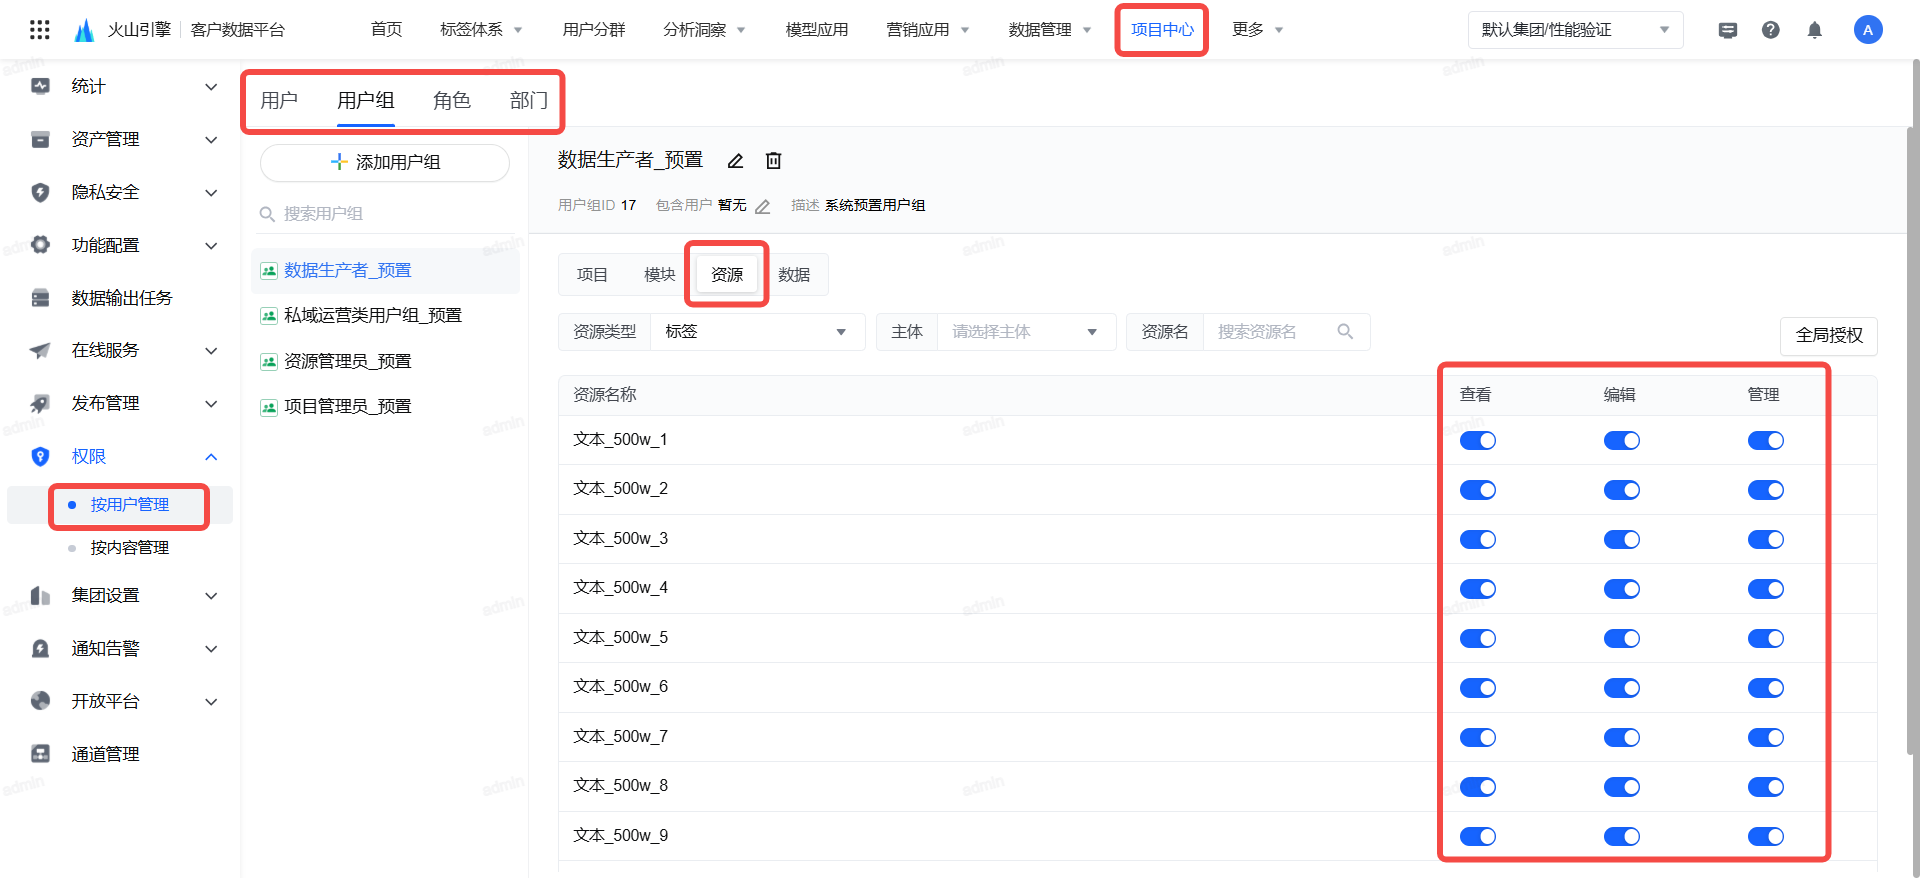This screenshot has width=1920, height=878.
Task: Click the 添加用户组 button
Action: [385, 162]
